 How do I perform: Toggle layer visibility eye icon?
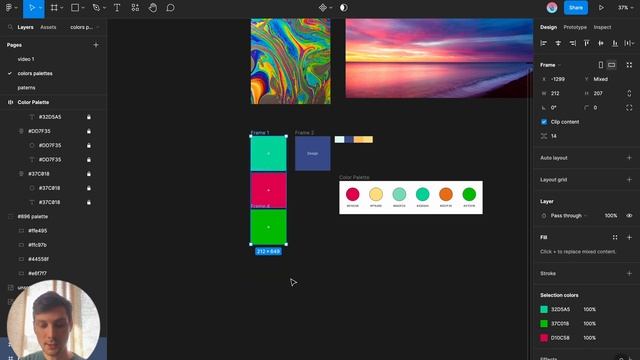coord(629,216)
